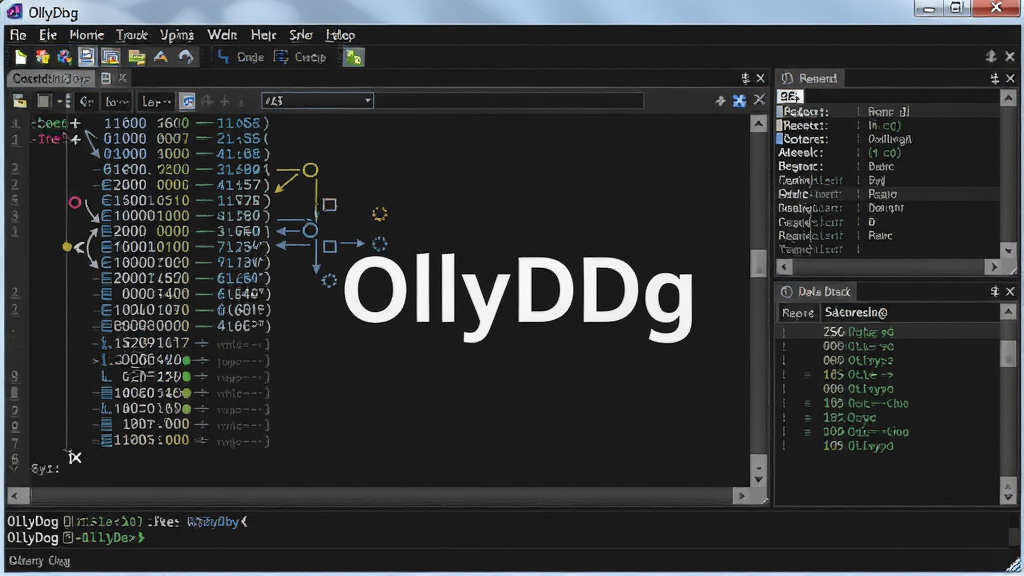Click the pin icon left of blue puzzle icon
The height and width of the screenshot is (576, 1024).
(720, 101)
